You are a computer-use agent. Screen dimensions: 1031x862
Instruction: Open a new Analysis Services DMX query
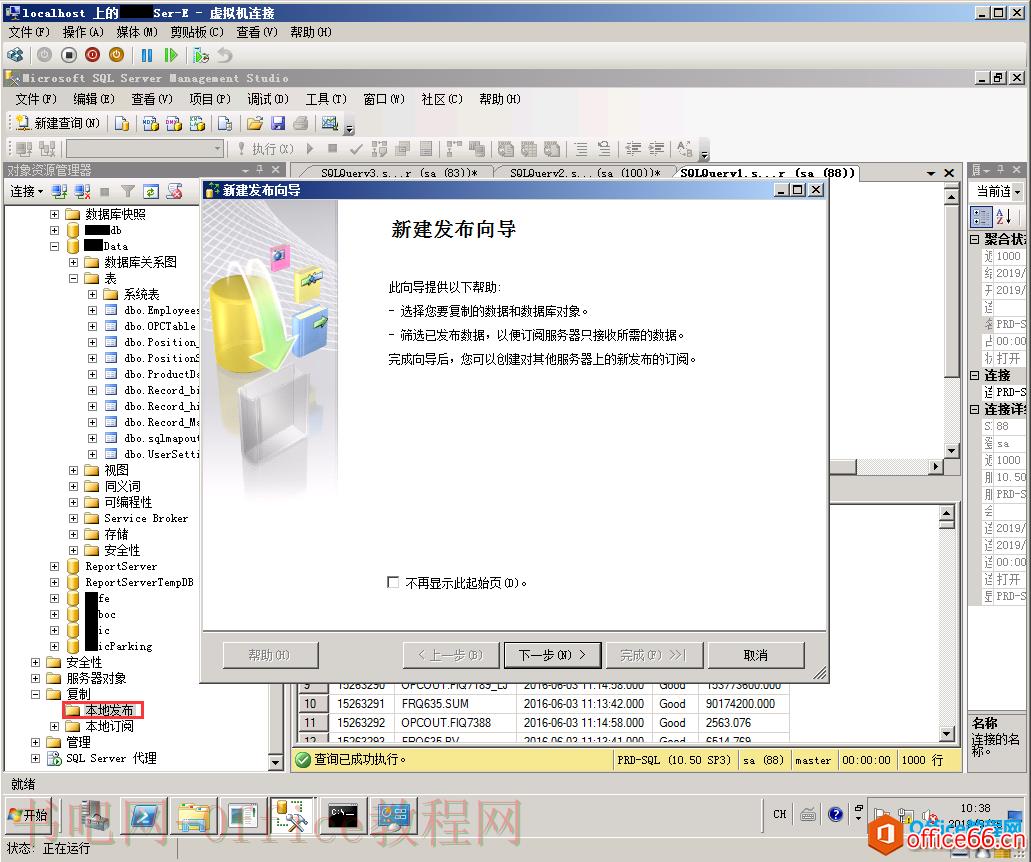click(174, 123)
